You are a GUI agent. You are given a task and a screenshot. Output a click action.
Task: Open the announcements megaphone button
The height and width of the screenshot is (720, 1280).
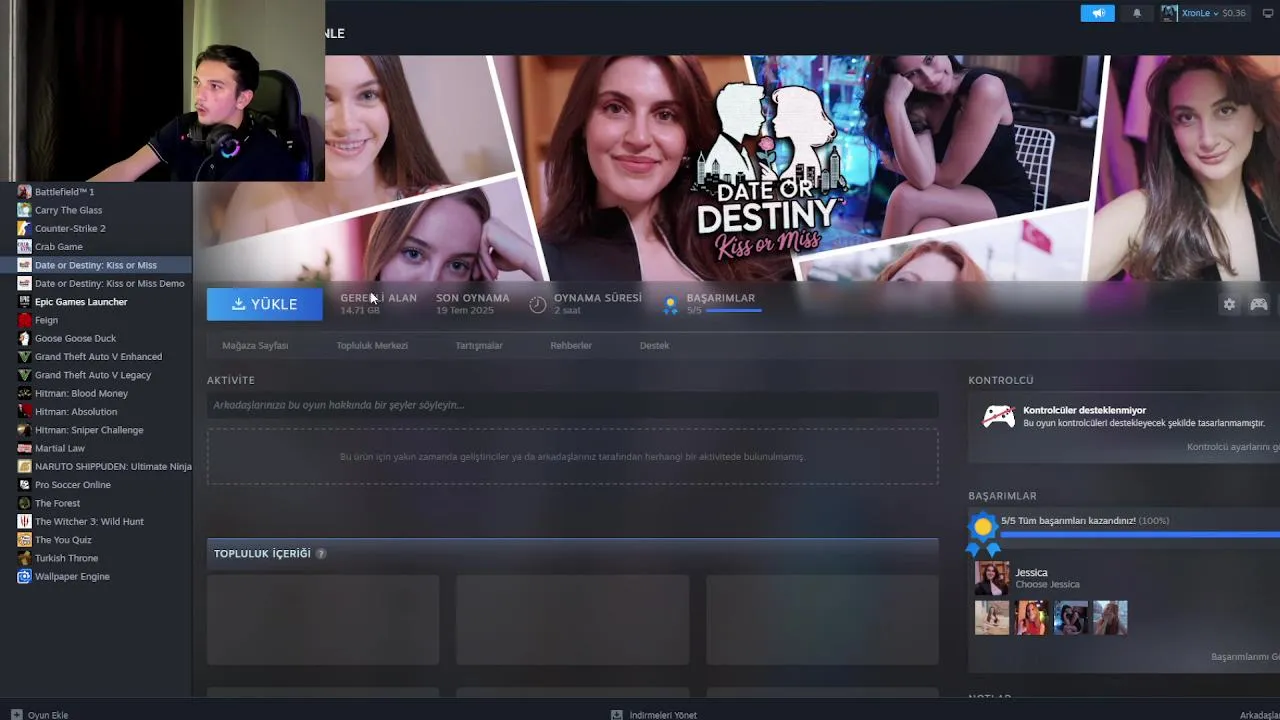(x=1097, y=13)
